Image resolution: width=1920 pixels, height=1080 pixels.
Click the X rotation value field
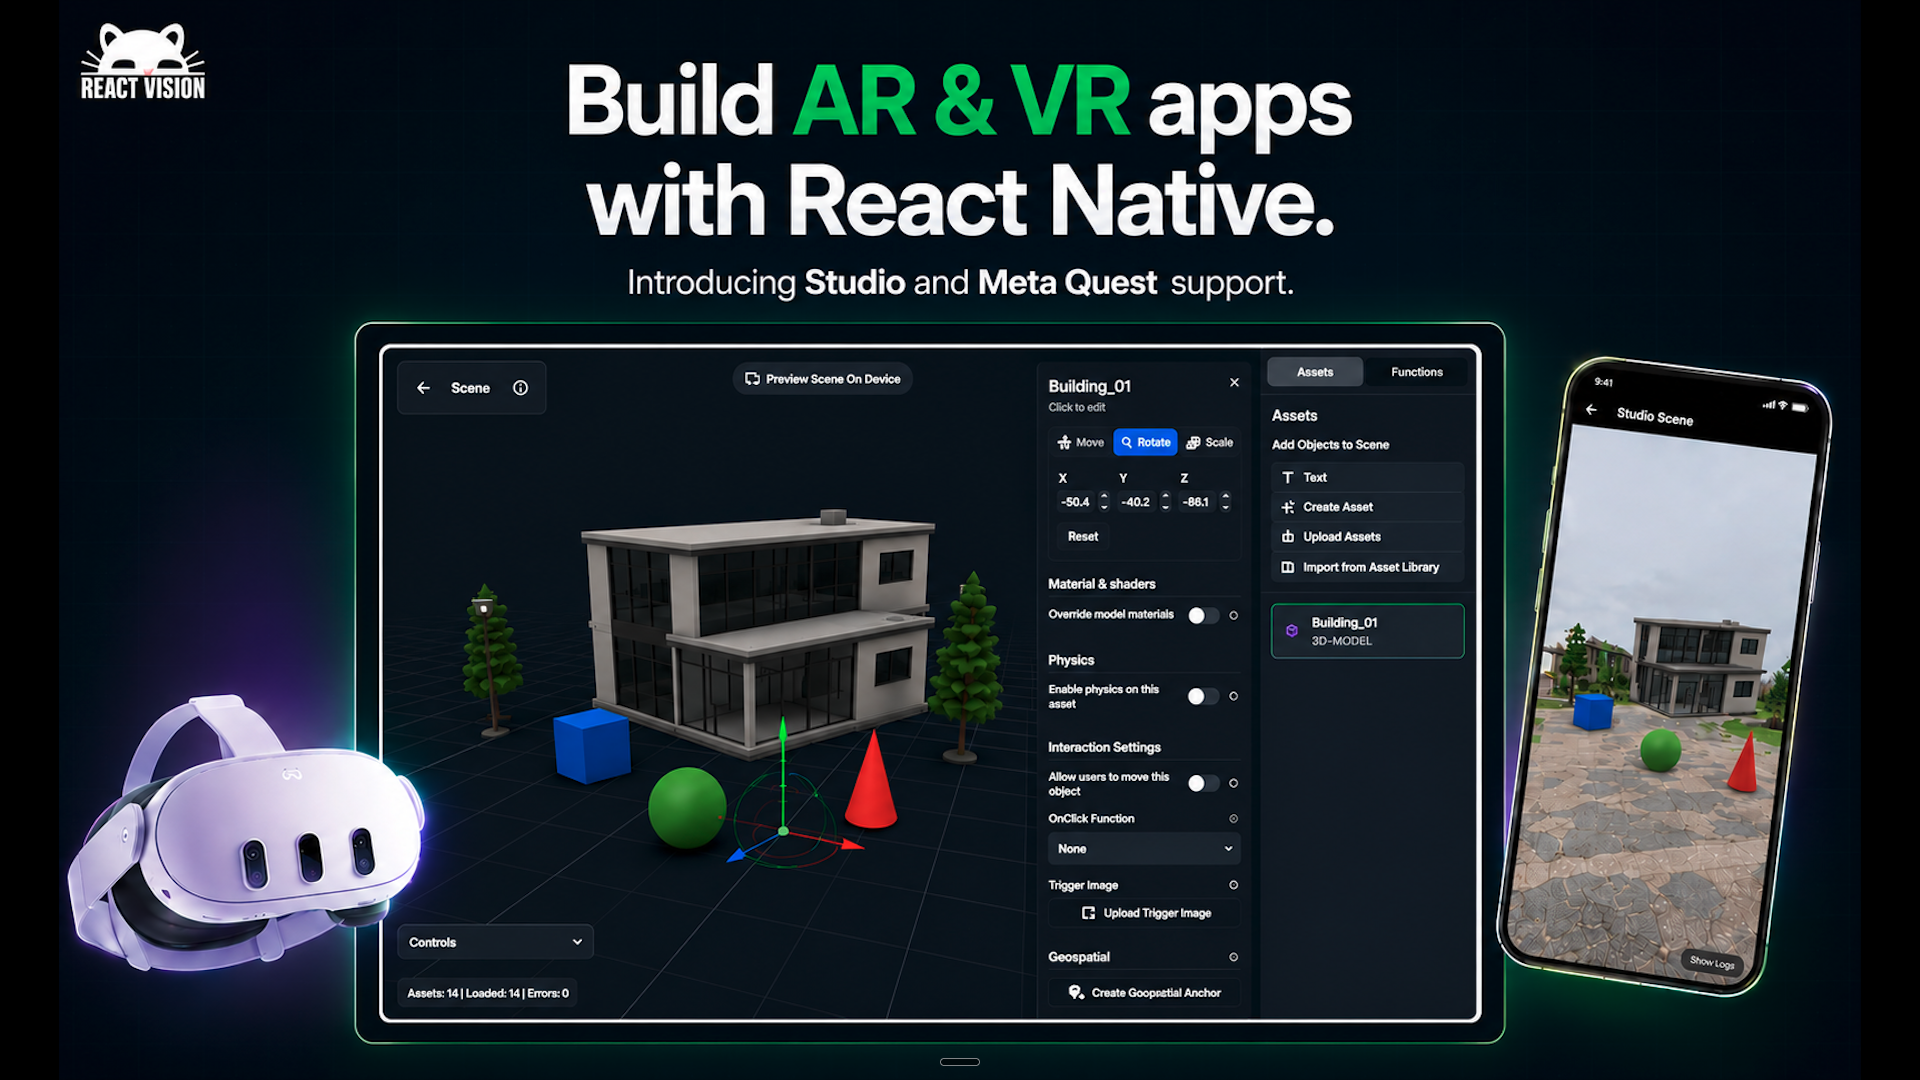(x=1075, y=502)
